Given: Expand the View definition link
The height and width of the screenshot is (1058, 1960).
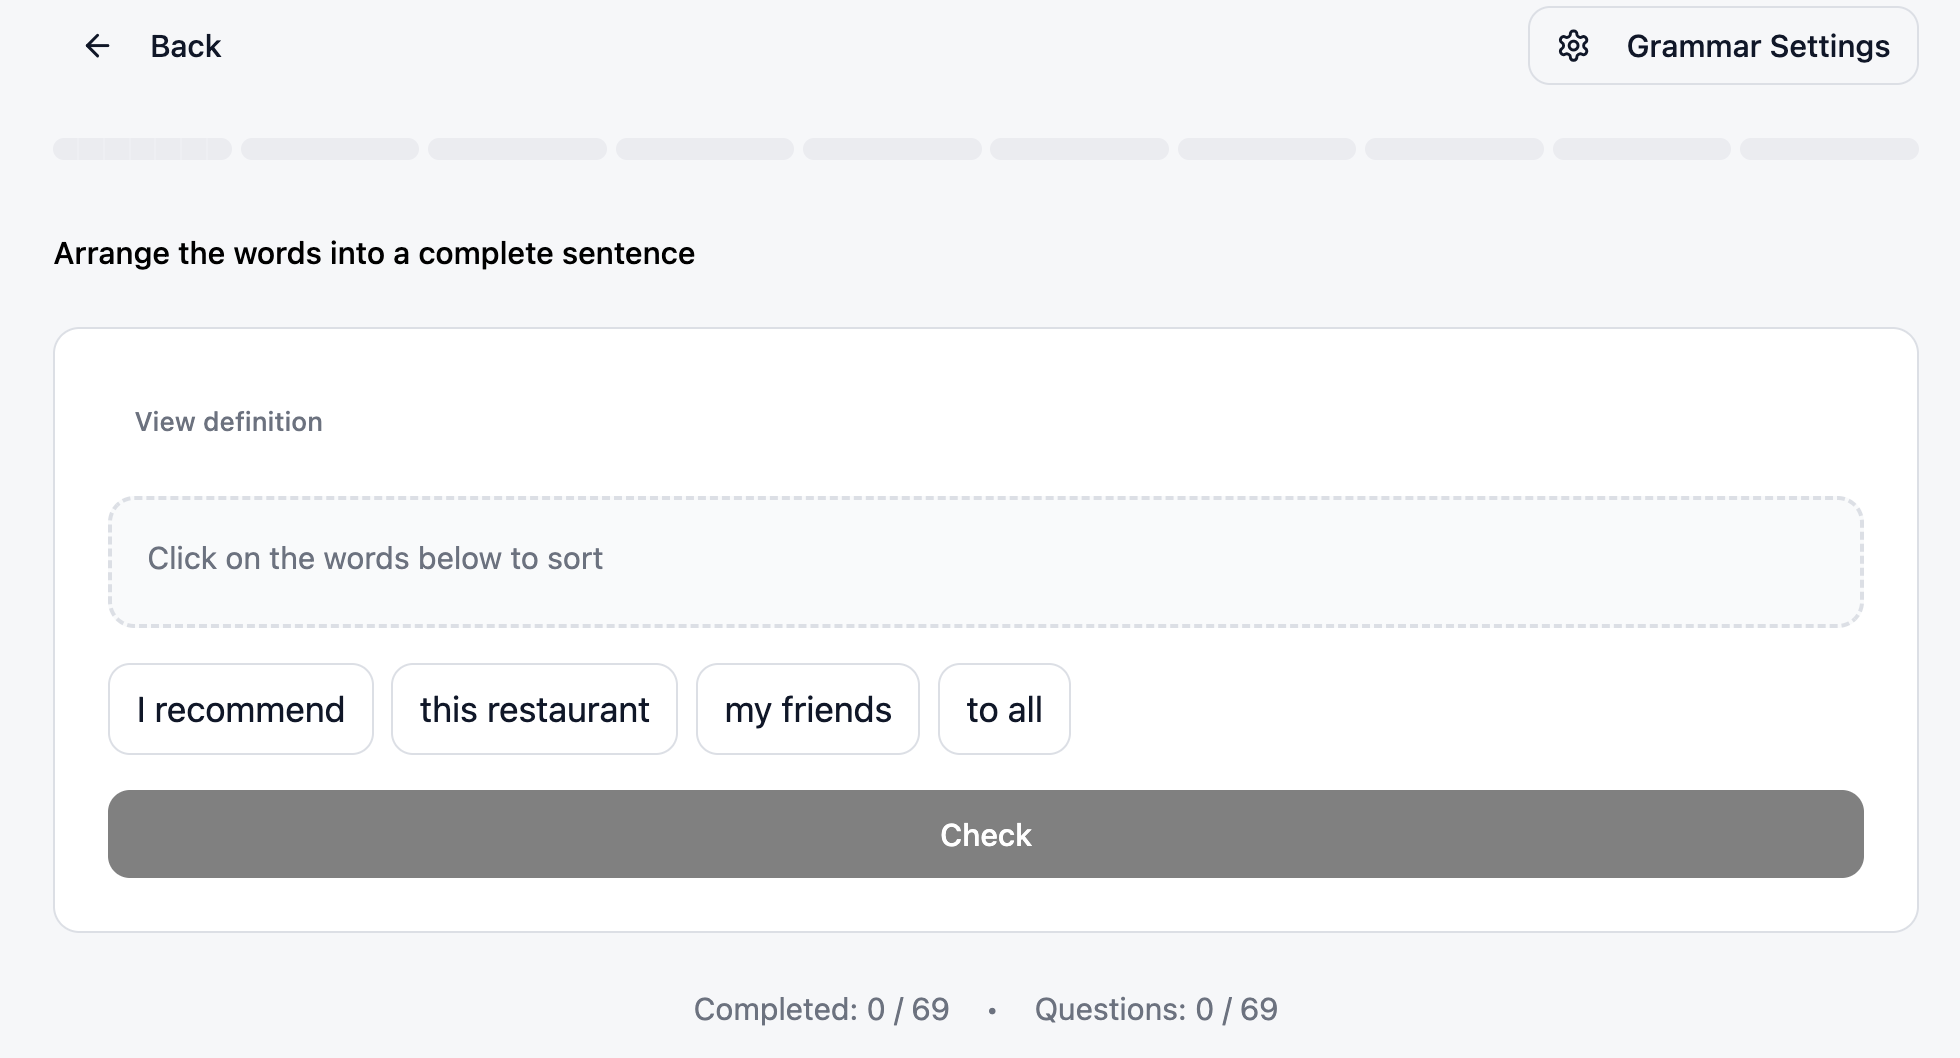Looking at the screenshot, I should 229,422.
